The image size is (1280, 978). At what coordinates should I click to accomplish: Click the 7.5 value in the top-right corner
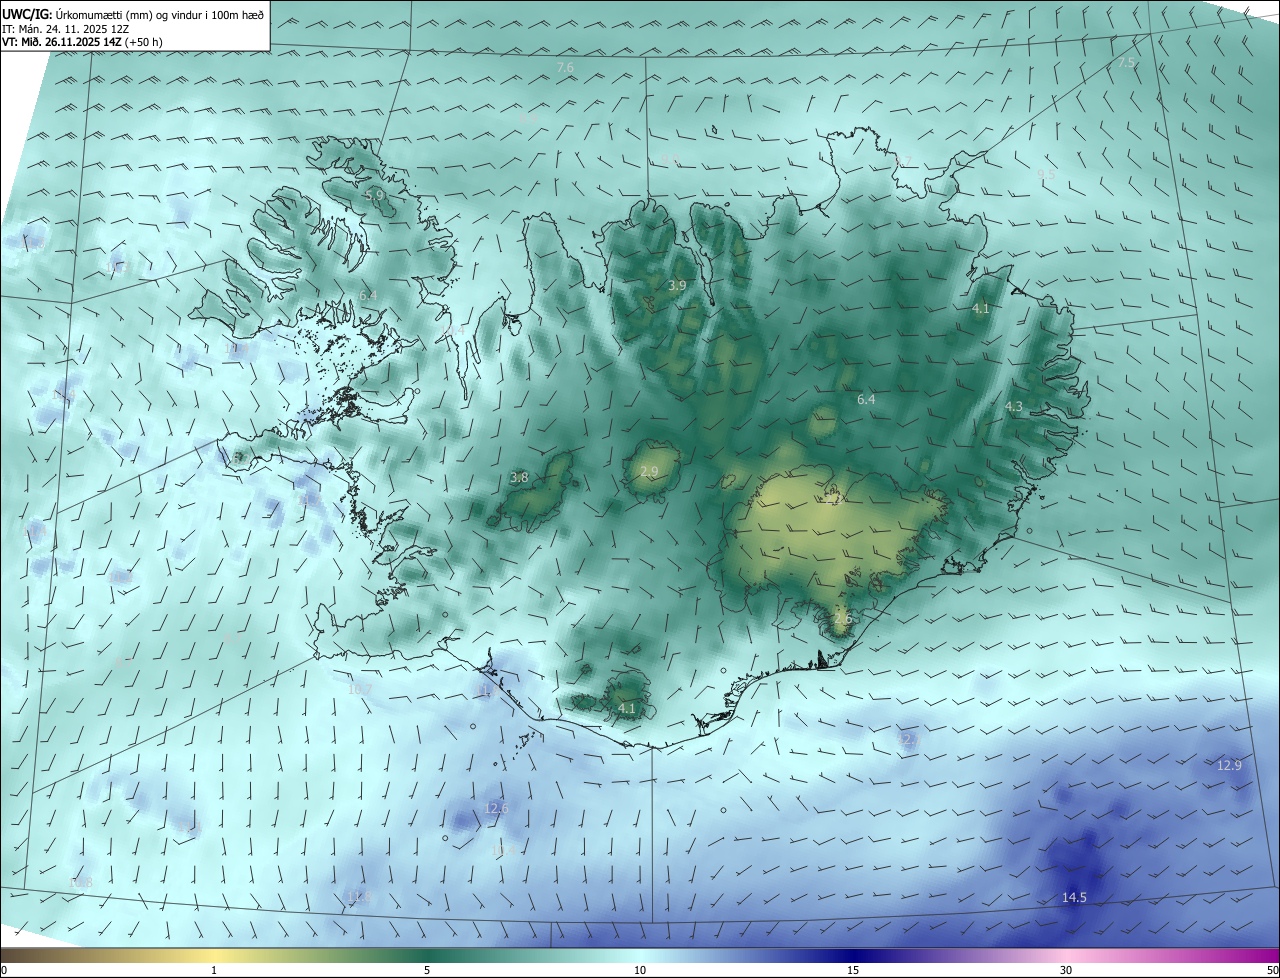[1126, 62]
